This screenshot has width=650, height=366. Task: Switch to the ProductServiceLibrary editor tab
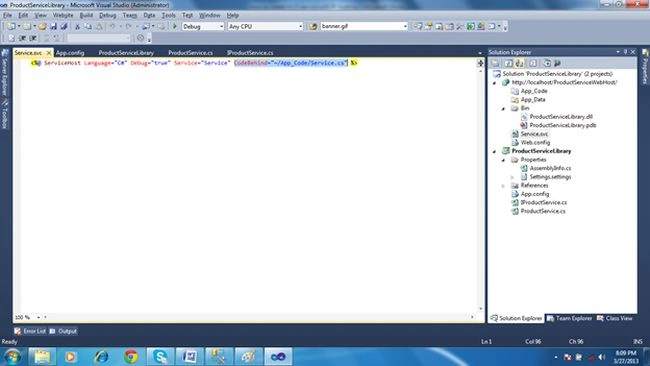point(126,53)
